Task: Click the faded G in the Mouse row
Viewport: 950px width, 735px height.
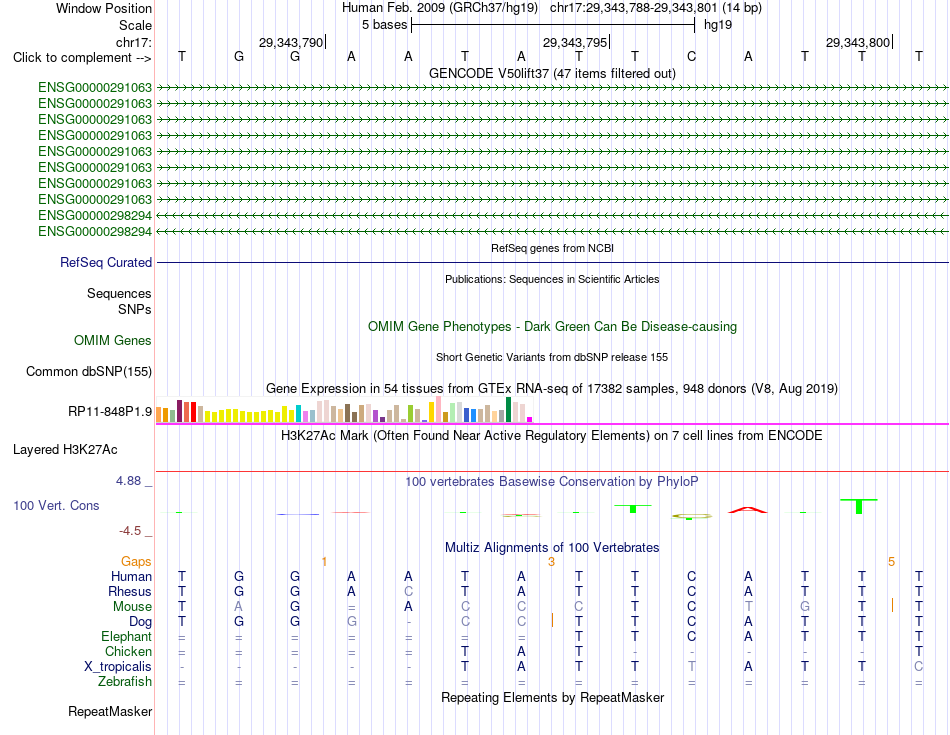Action: tap(805, 607)
